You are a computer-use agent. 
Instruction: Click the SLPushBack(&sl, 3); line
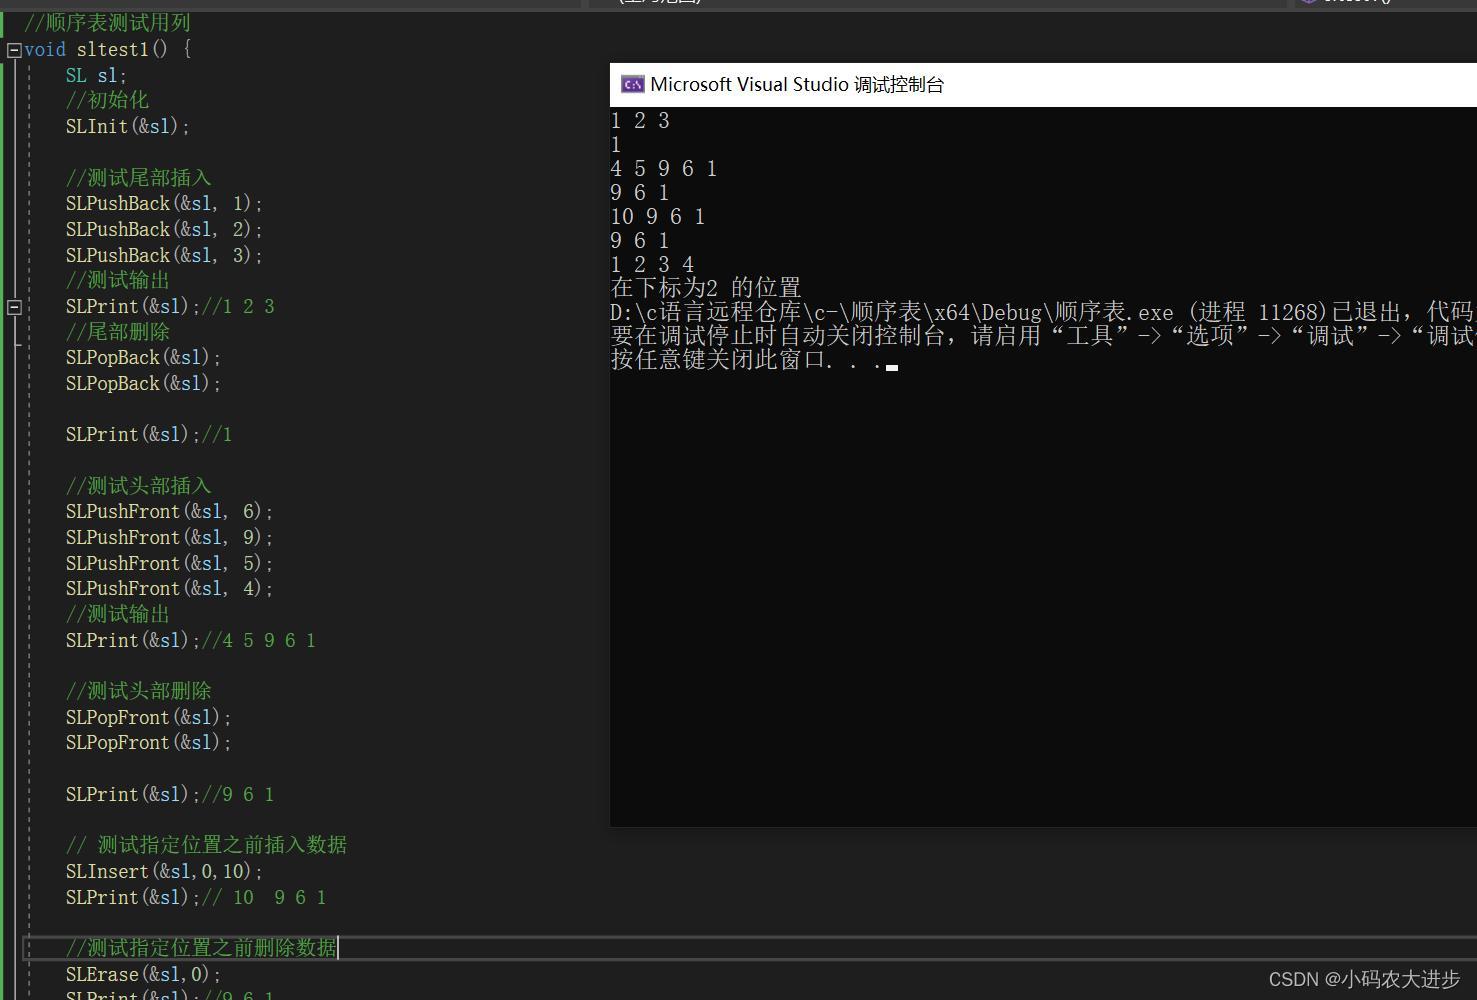click(164, 255)
